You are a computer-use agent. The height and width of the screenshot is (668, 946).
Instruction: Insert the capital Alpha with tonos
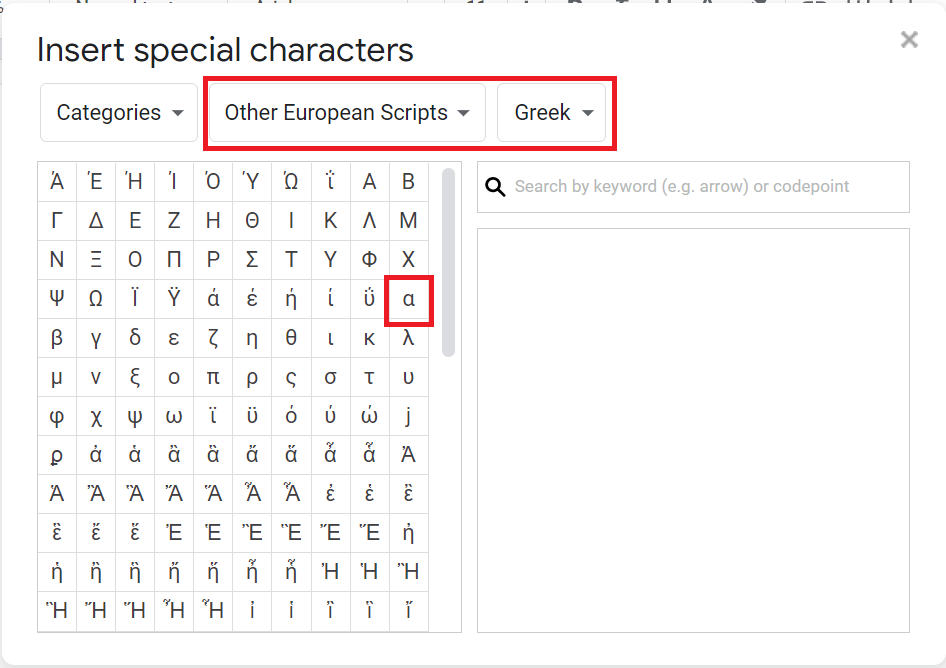(57, 181)
